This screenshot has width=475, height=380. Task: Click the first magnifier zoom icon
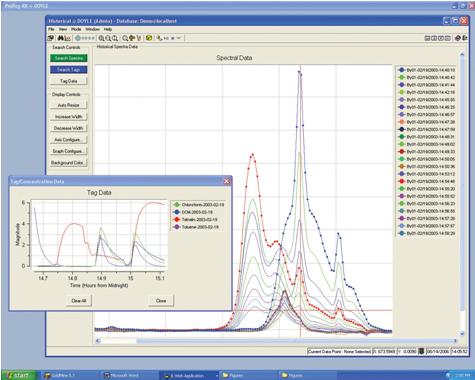pos(101,38)
